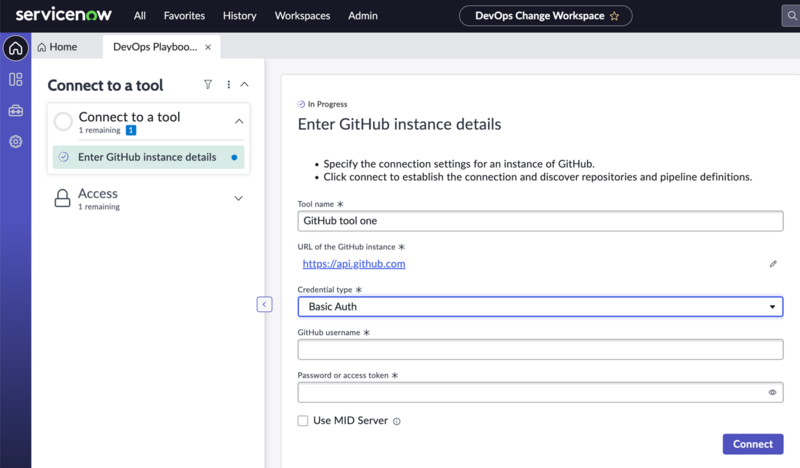800x468 pixels.
Task: Click the GitHub username field
Action: pos(540,350)
